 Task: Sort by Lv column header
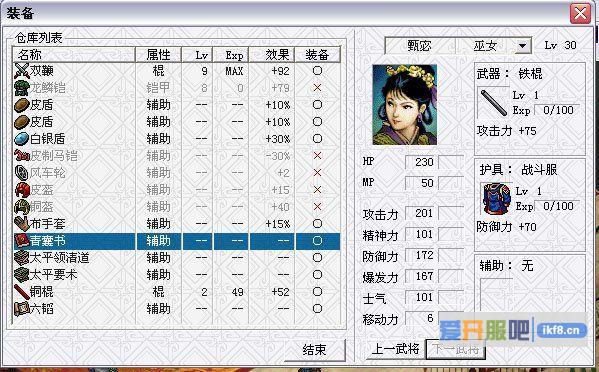coord(197,55)
